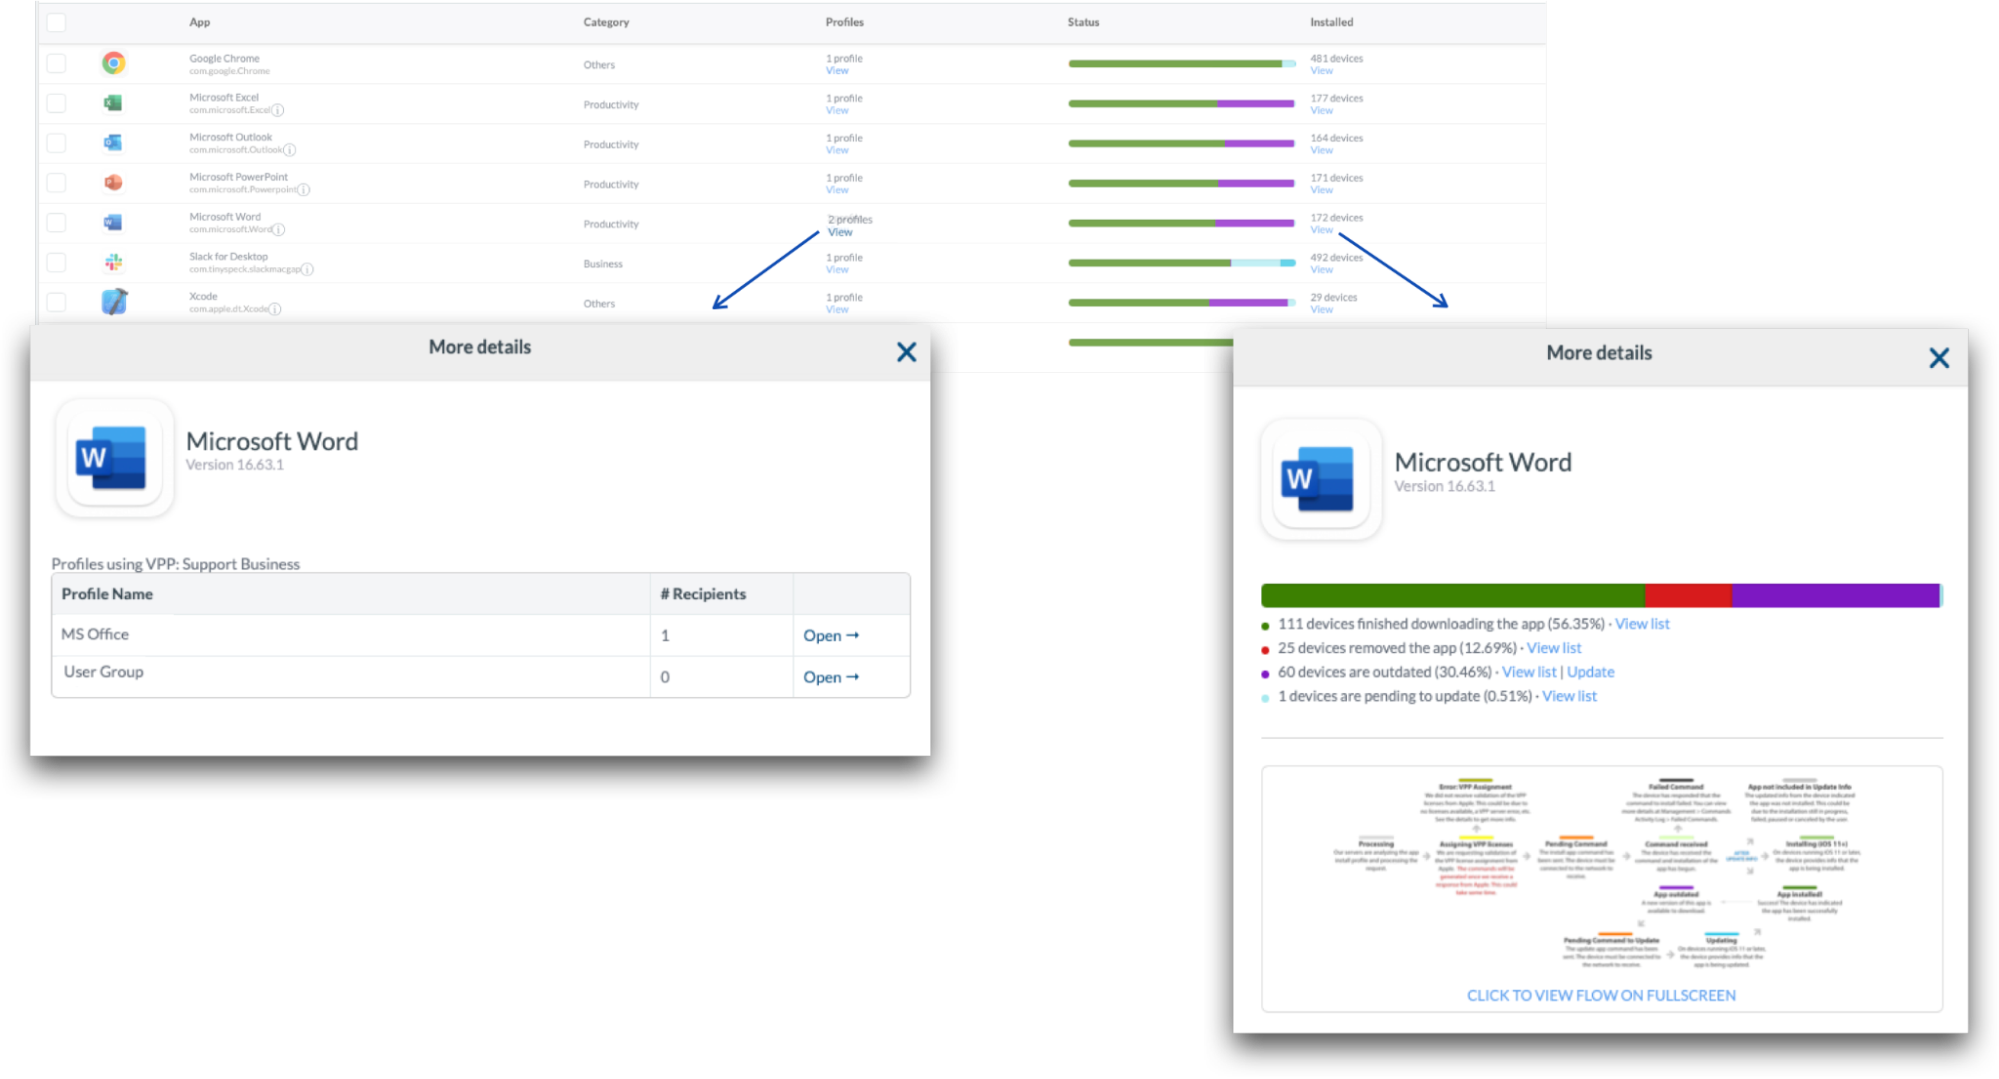Click the Google Chrome app icon
This screenshot has height=1079, width=1999.
114,64
